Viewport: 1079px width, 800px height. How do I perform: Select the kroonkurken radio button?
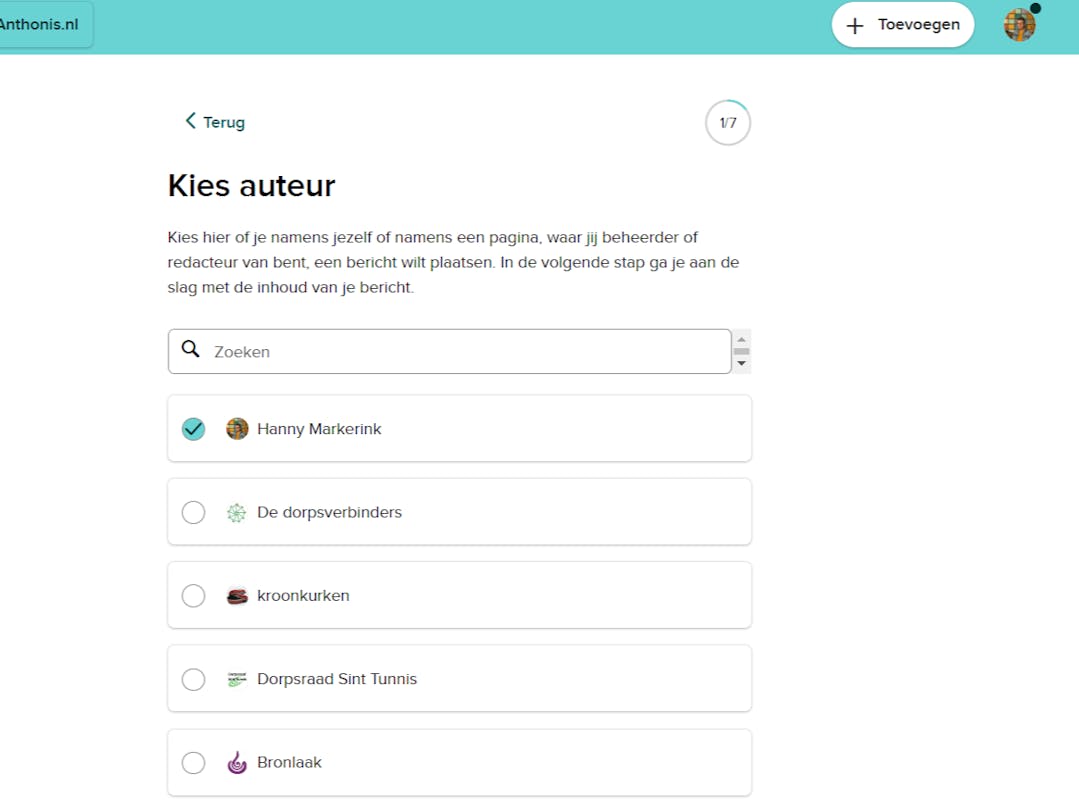pos(193,596)
